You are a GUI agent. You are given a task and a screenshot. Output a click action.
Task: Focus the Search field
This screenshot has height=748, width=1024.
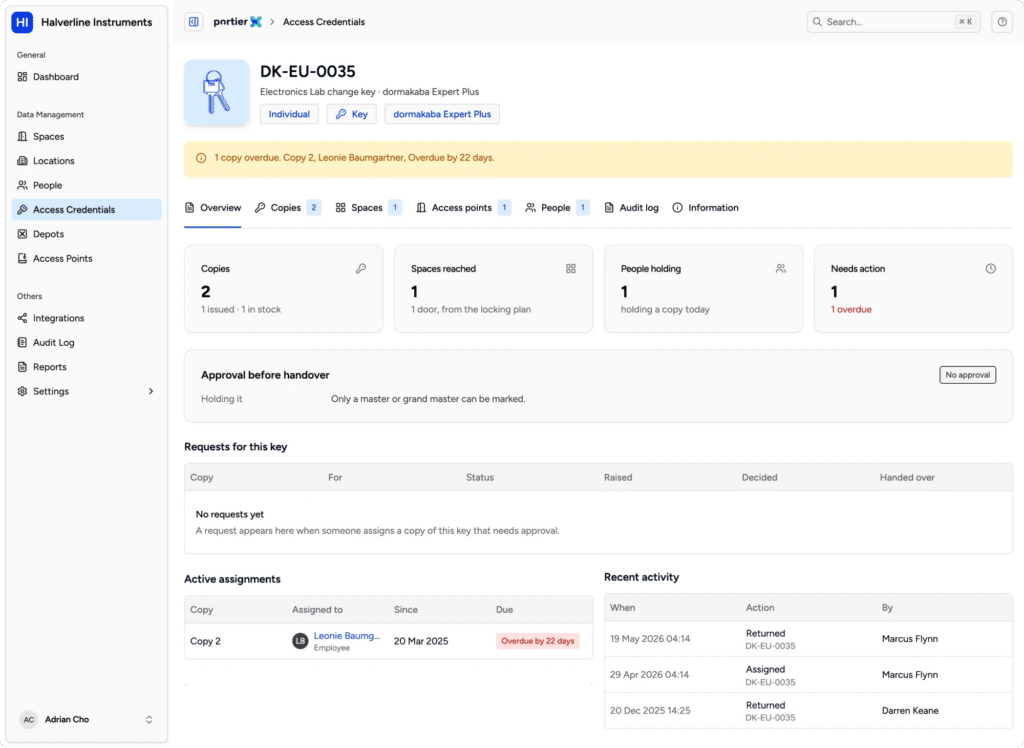point(893,22)
